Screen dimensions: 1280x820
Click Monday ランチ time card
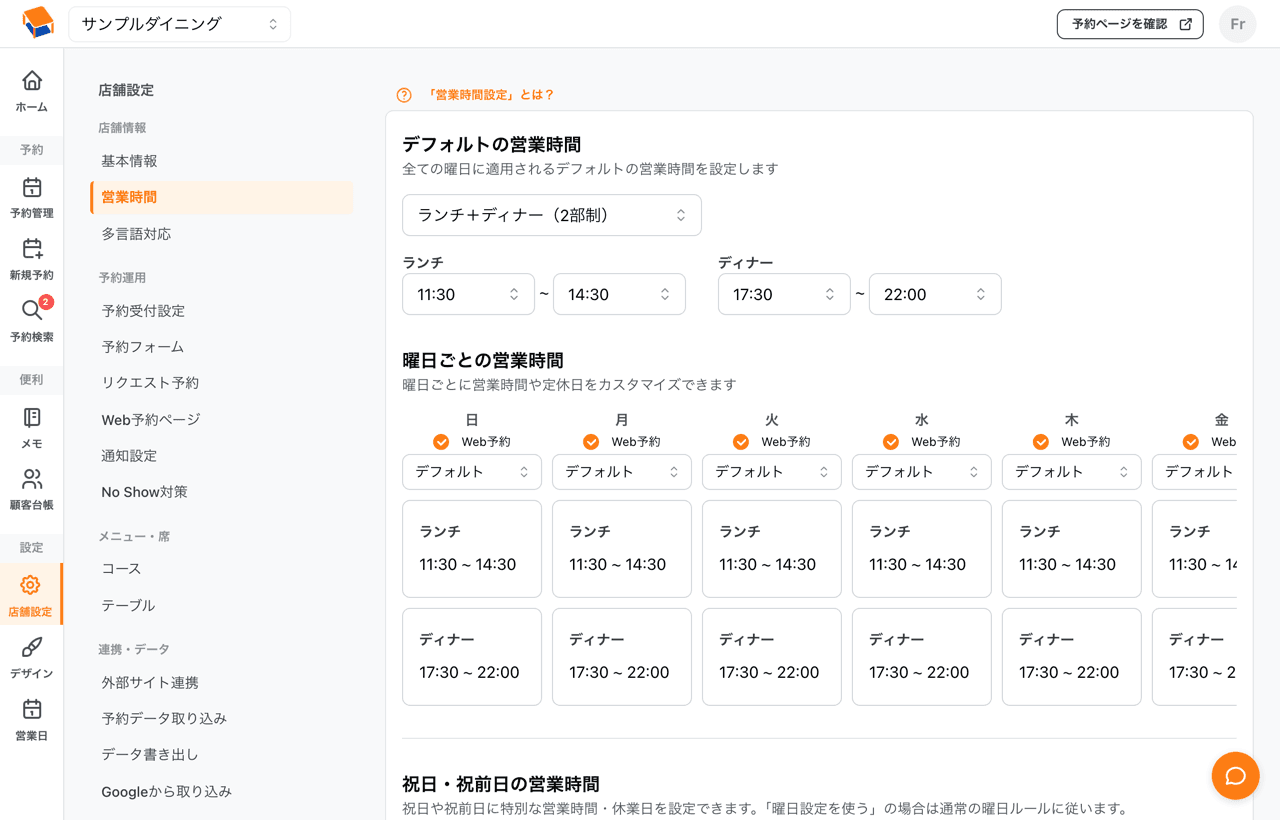pyautogui.click(x=622, y=549)
